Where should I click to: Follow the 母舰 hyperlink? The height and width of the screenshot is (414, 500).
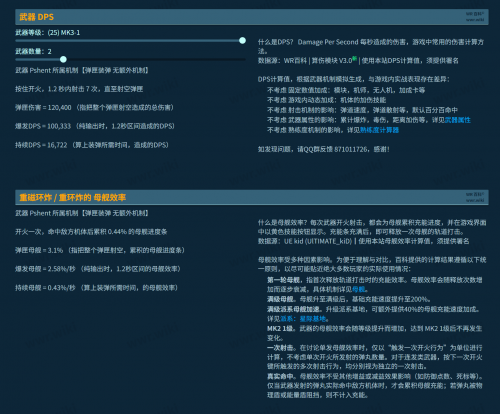point(358,289)
